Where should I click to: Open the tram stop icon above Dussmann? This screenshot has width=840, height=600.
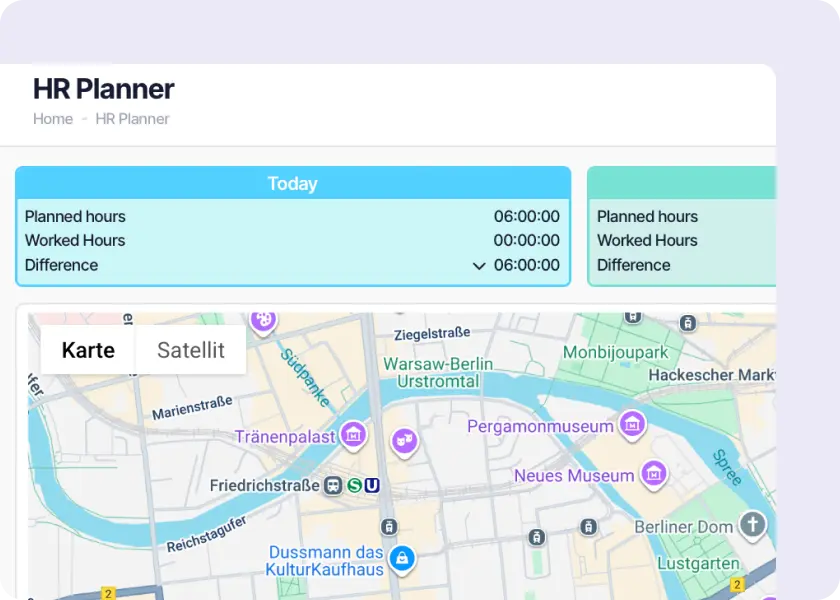click(x=389, y=527)
